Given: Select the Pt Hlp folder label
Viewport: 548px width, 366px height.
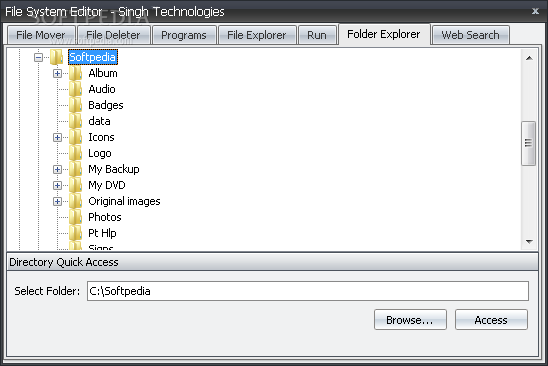Looking at the screenshot, I should [x=102, y=233].
